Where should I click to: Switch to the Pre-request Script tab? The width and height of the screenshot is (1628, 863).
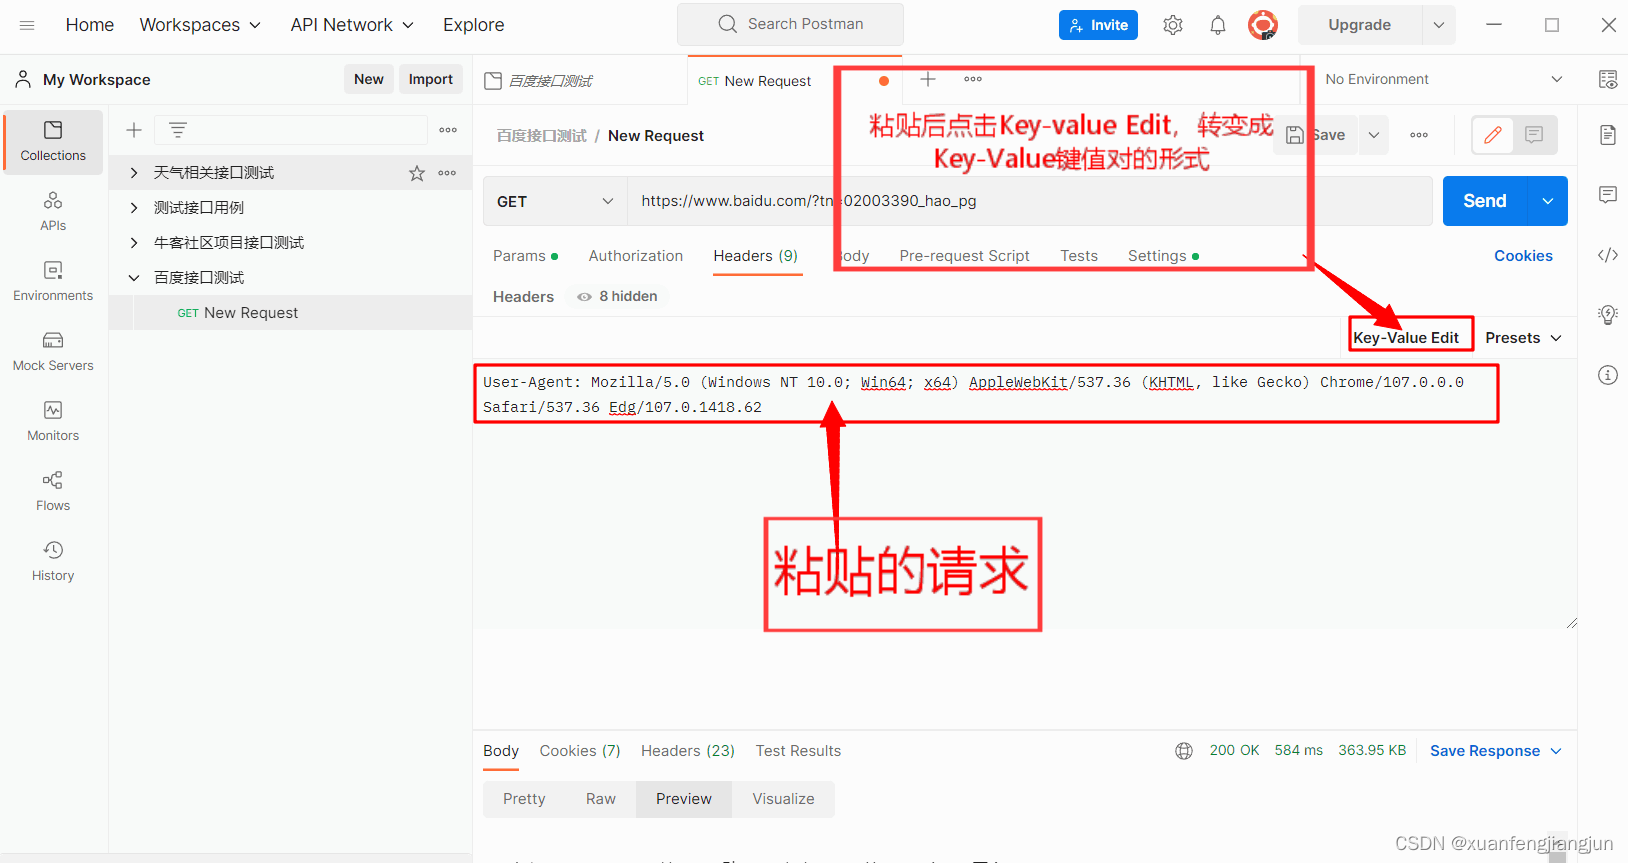(964, 256)
